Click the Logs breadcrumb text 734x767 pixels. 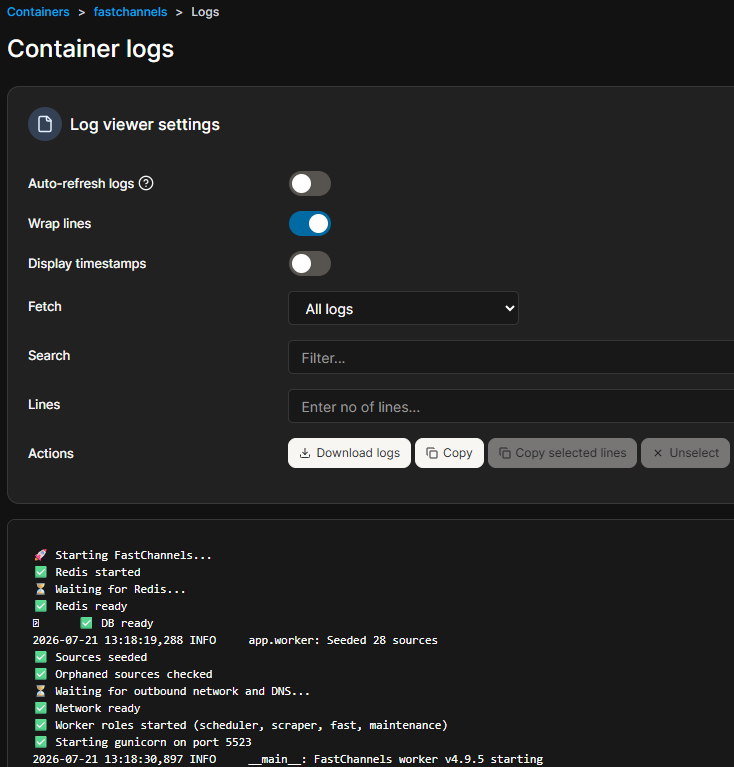[x=205, y=12]
